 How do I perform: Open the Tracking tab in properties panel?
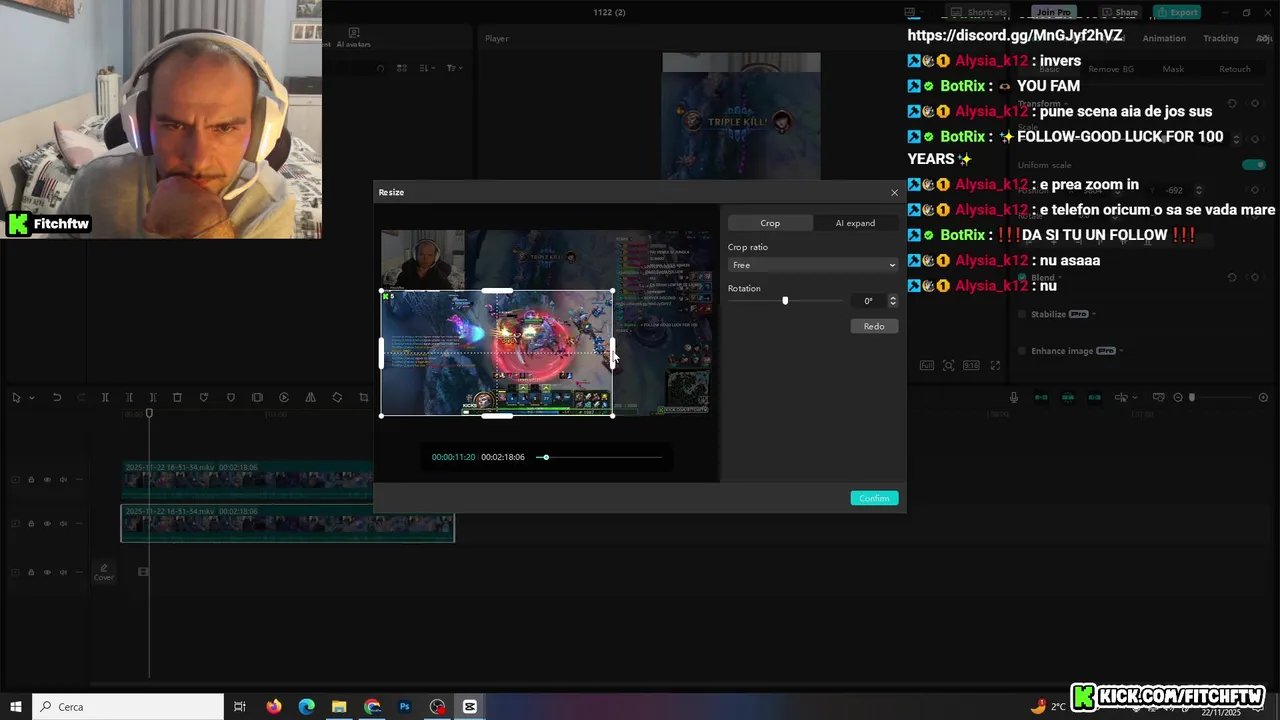[x=1220, y=38]
